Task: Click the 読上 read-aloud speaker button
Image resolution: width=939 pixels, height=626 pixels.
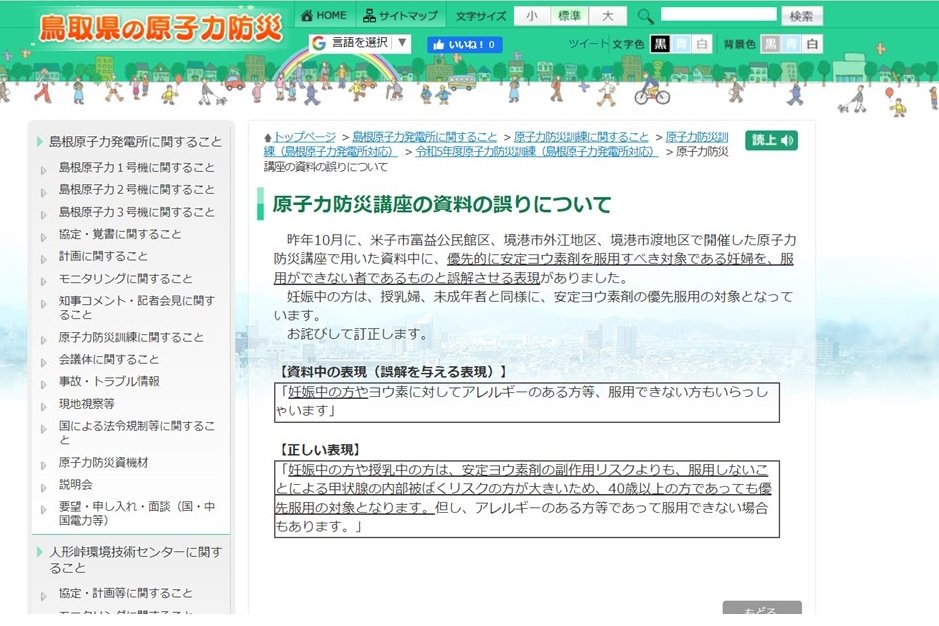Action: 771,140
